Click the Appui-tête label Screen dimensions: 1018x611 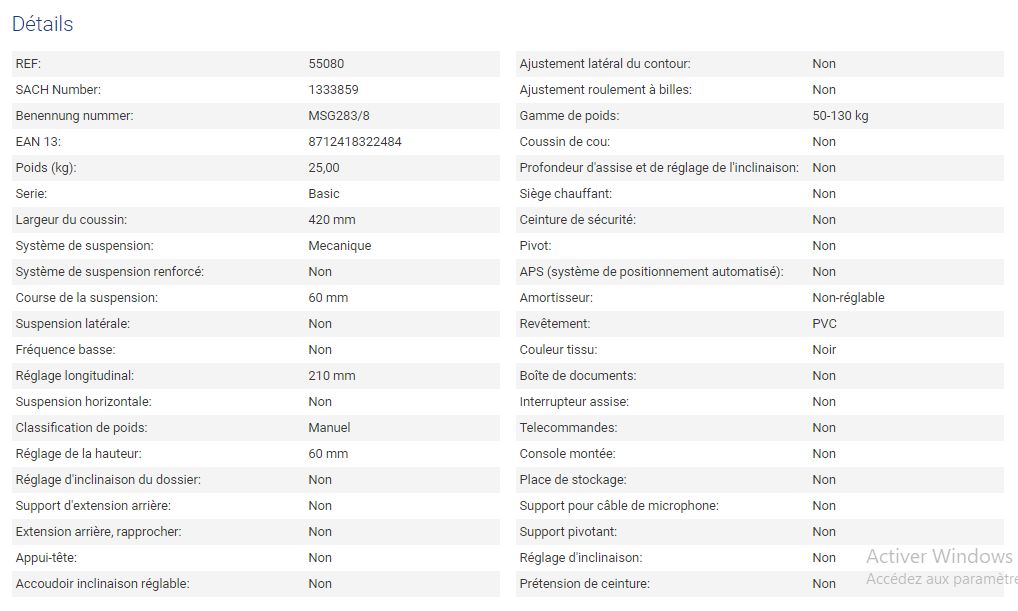(x=46, y=558)
